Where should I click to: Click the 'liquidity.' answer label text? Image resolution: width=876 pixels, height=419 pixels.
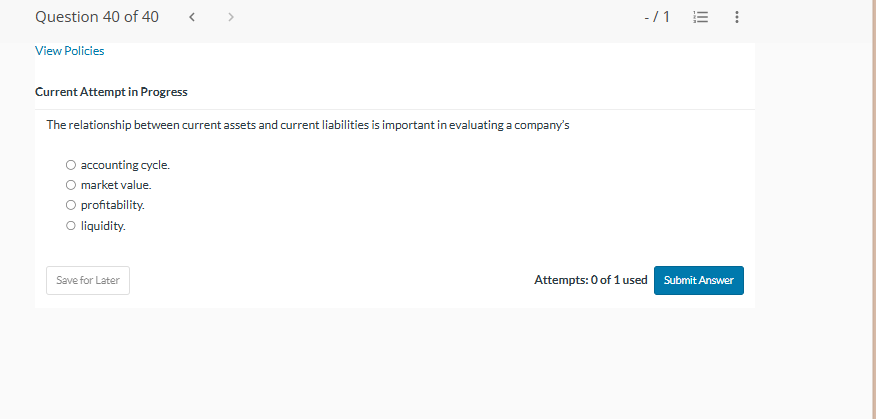pos(103,226)
